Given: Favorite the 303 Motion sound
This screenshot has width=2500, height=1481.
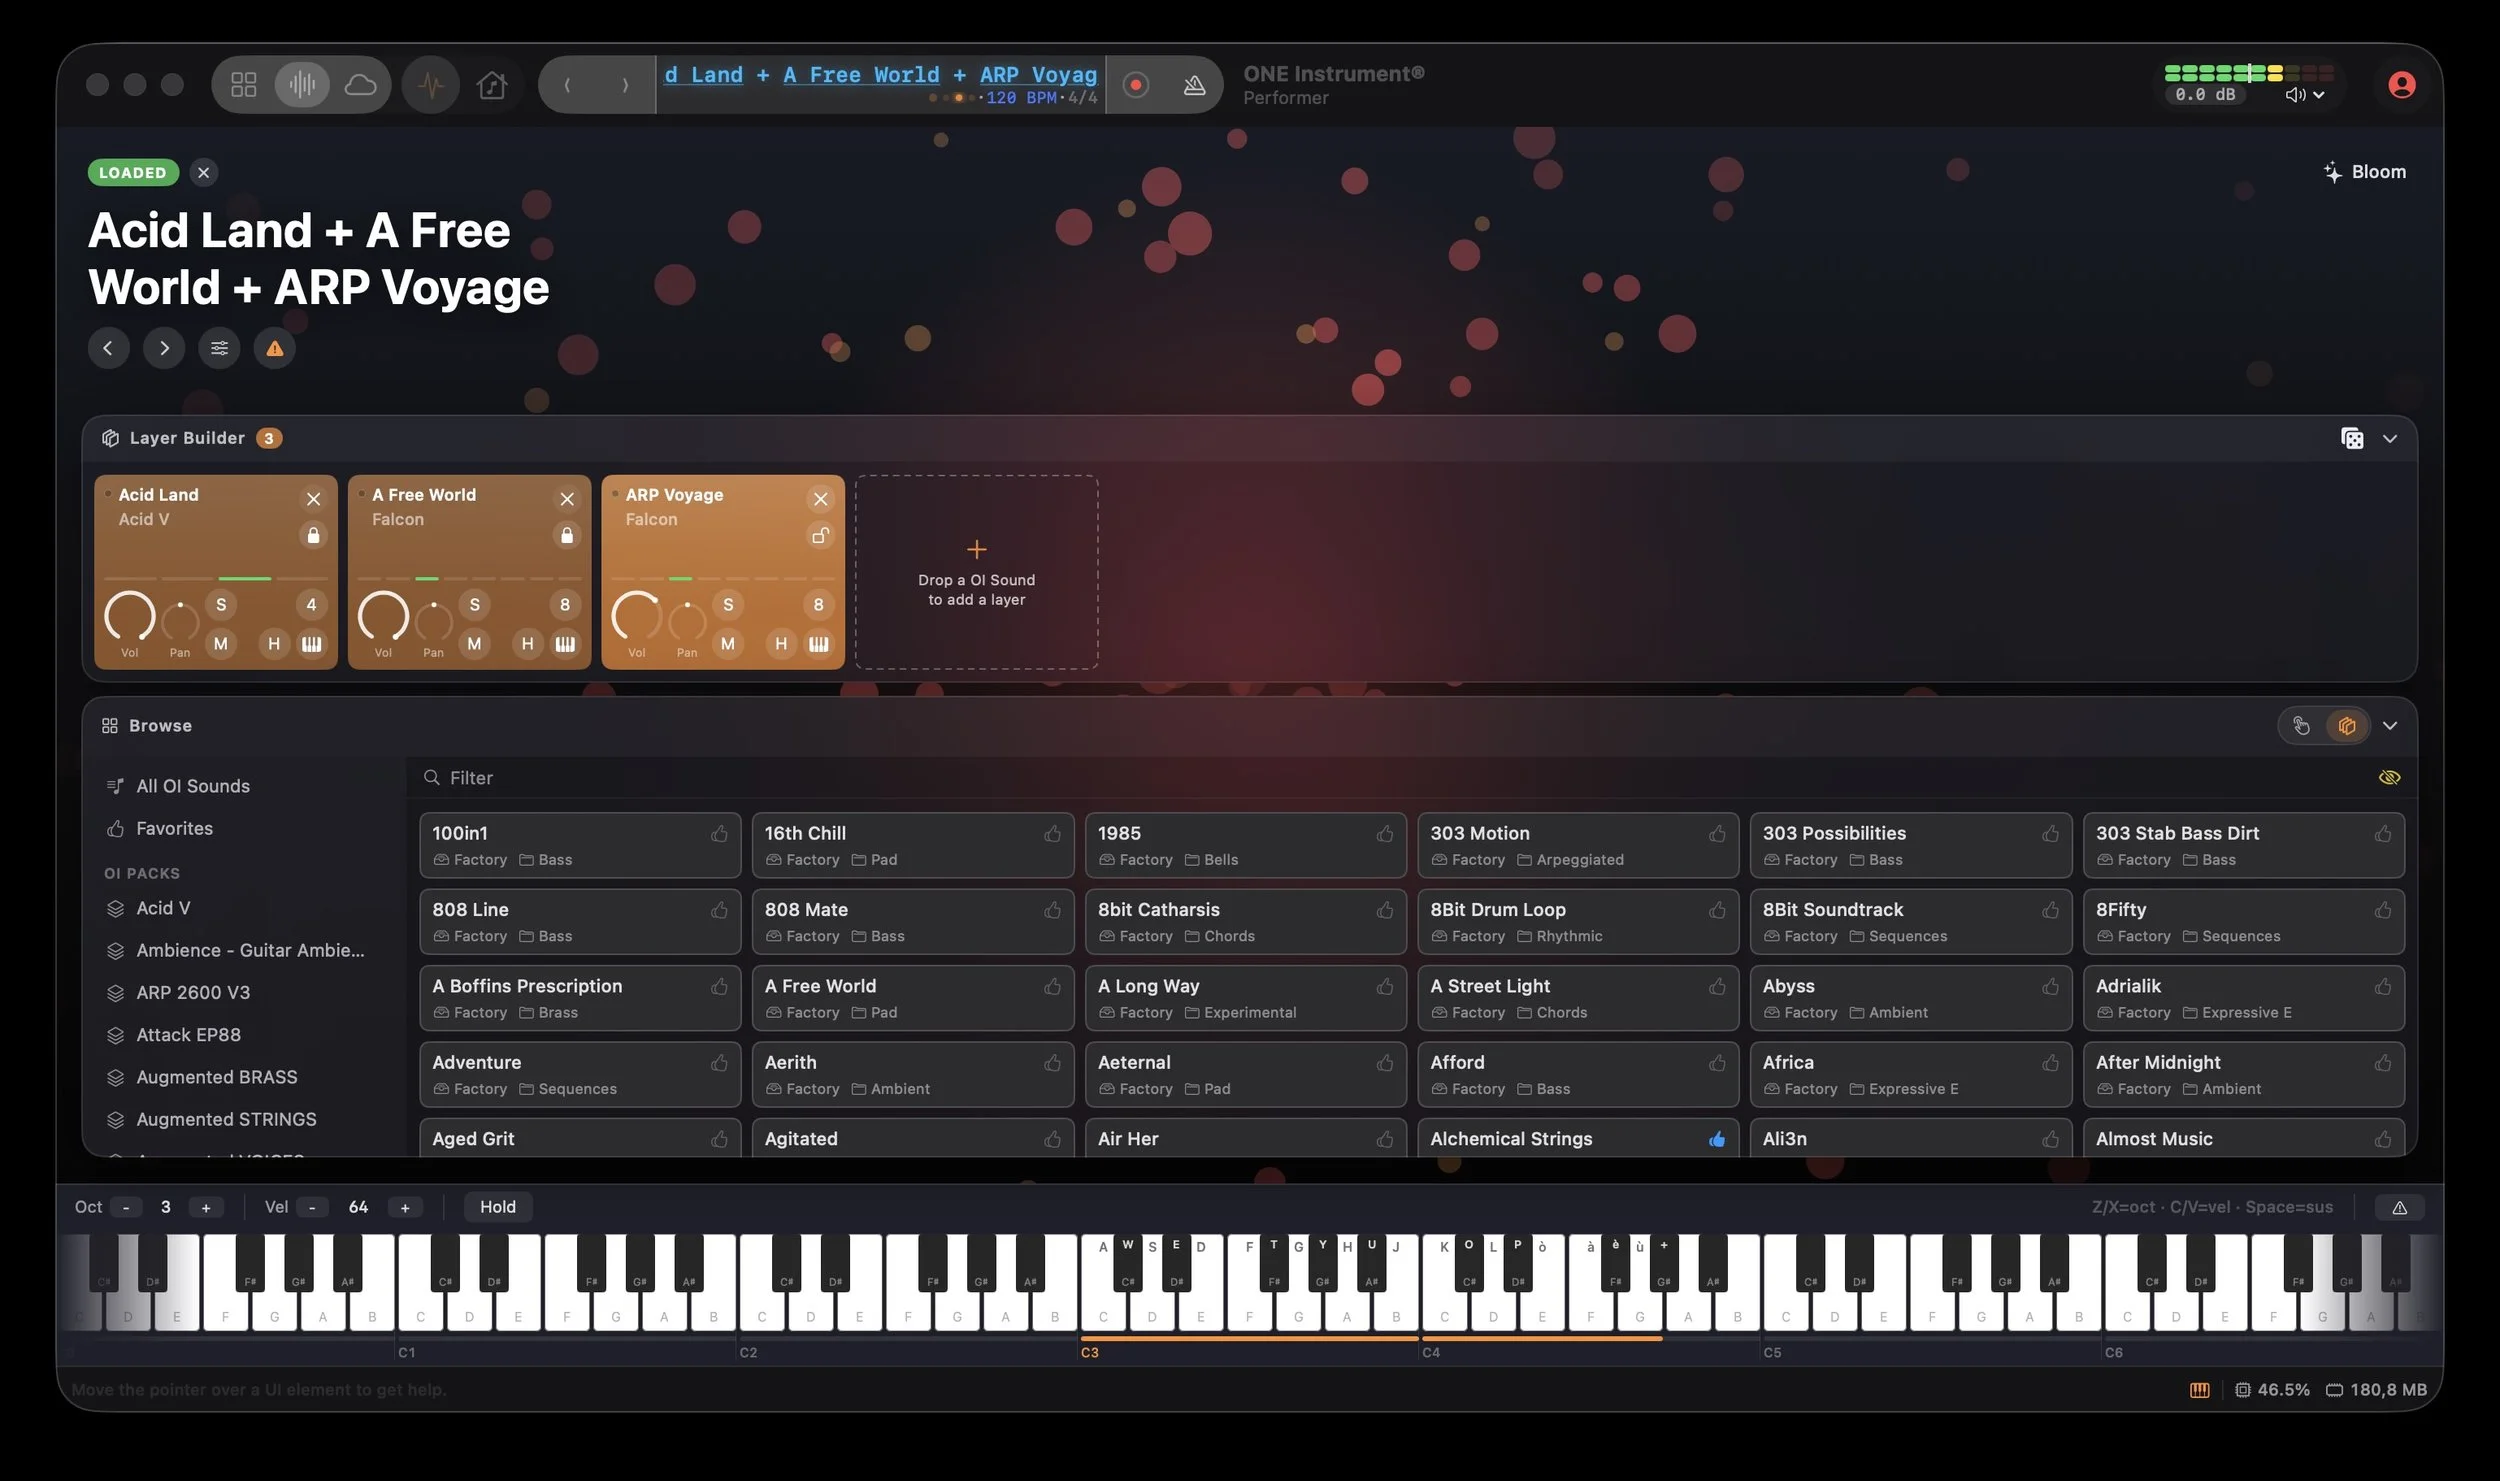Looking at the screenshot, I should 1717,834.
